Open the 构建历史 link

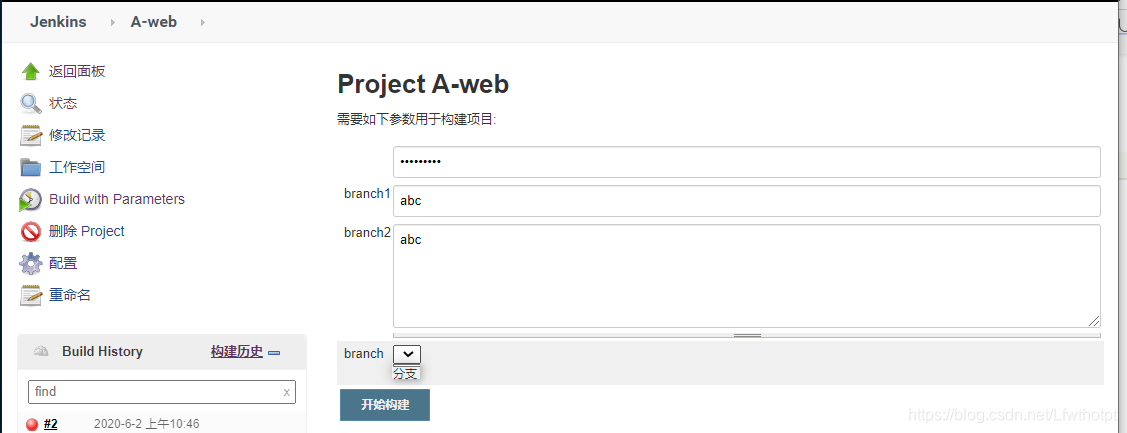pyautogui.click(x=236, y=352)
